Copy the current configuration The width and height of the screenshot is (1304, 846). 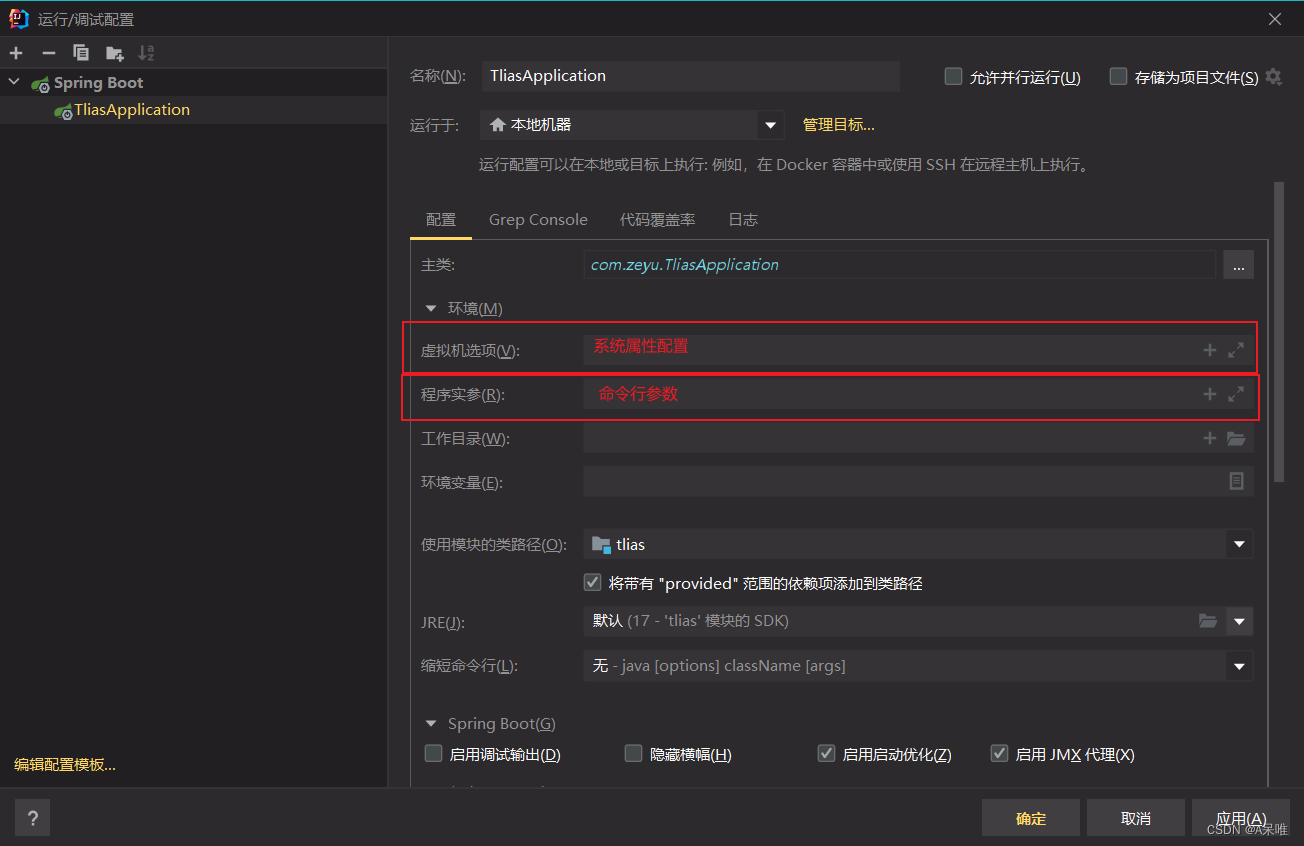pyautogui.click(x=80, y=52)
